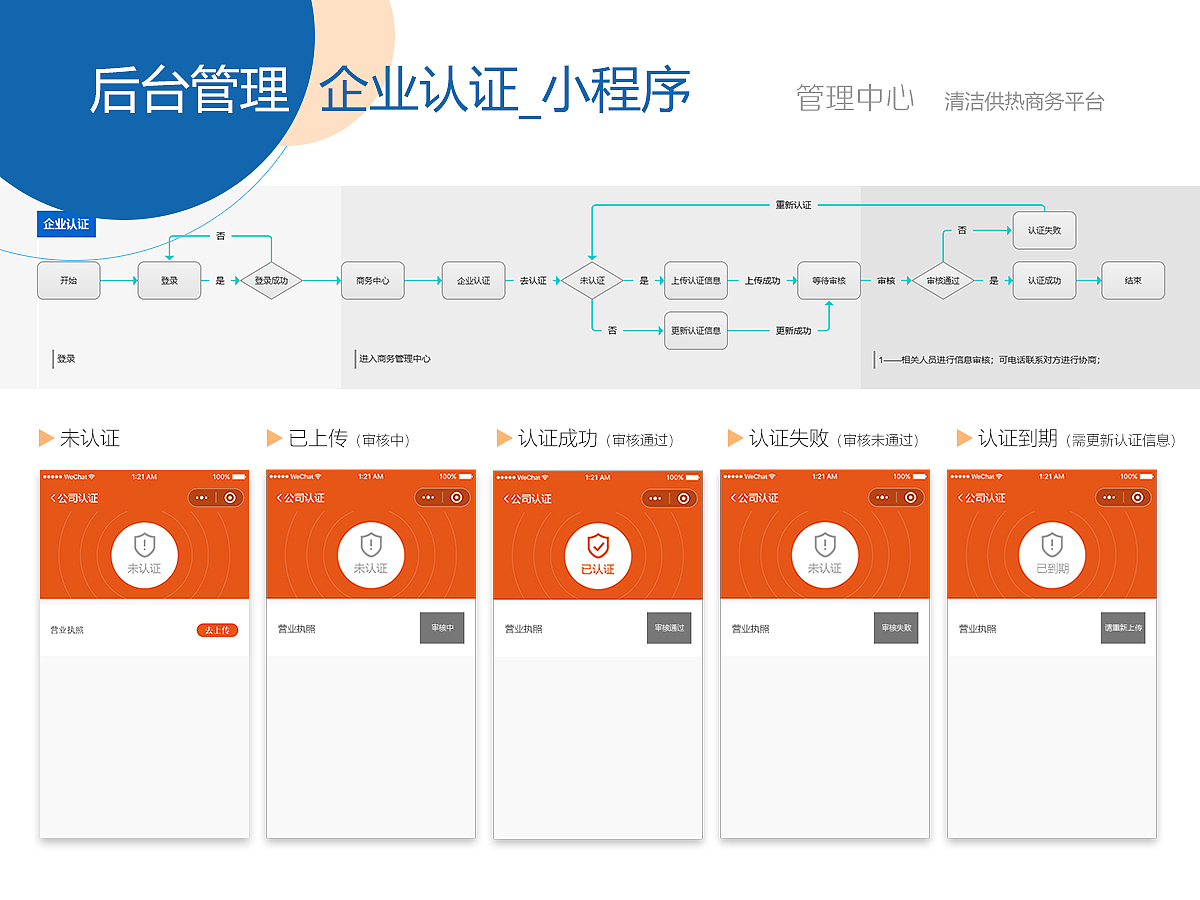1200x900 pixels.
Task: Go back from 公司认证 on the 已上传 phone screen
Action: (x=280, y=498)
